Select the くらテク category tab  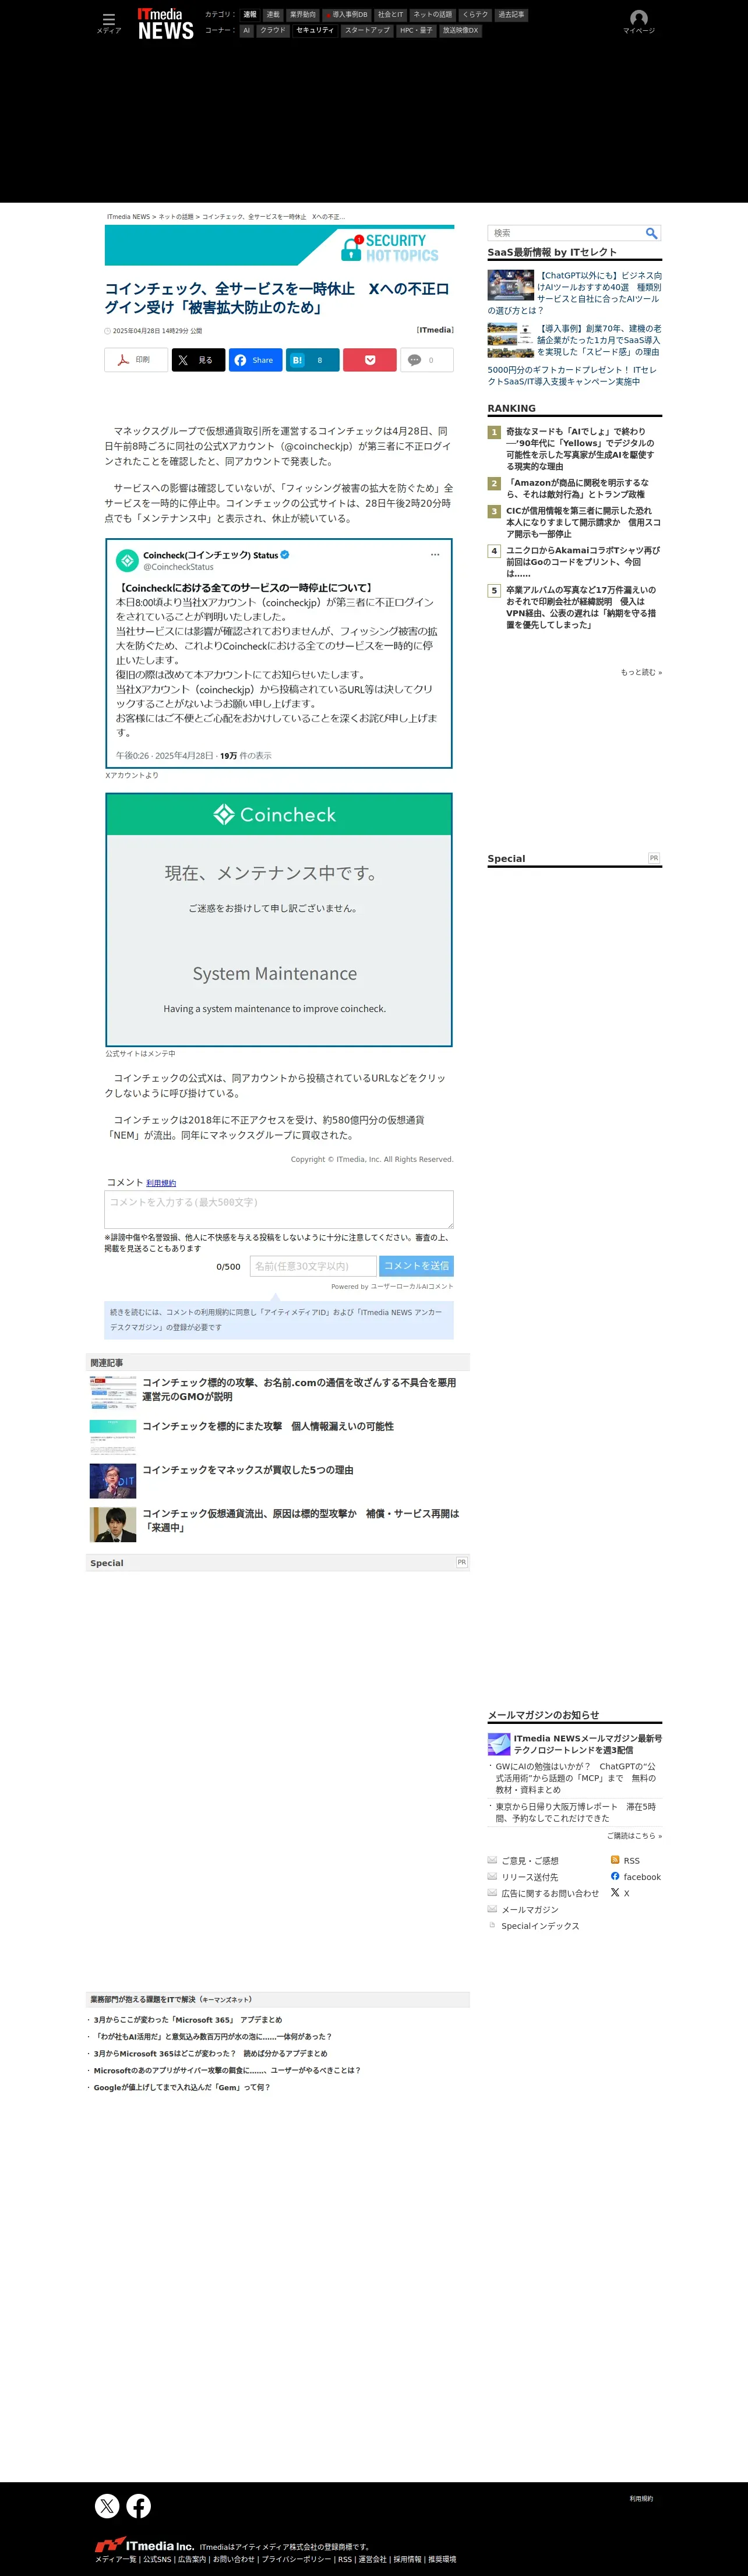475,15
